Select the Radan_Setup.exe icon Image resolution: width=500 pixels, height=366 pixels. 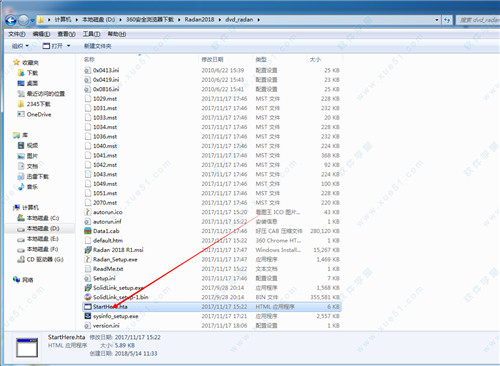coord(88,259)
